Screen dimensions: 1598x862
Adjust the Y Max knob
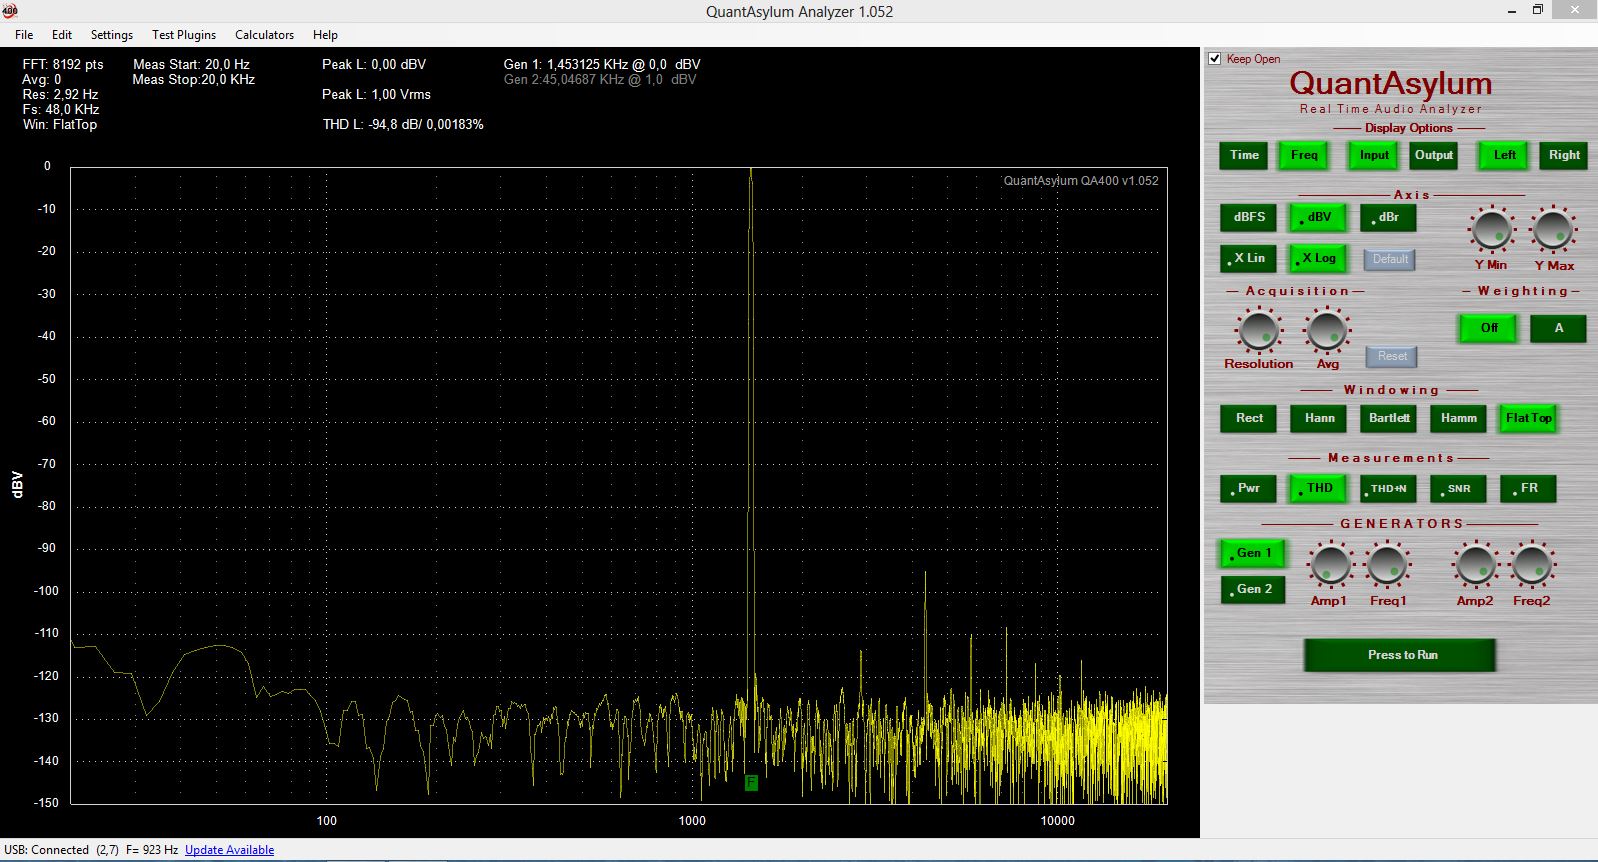[x=1553, y=230]
